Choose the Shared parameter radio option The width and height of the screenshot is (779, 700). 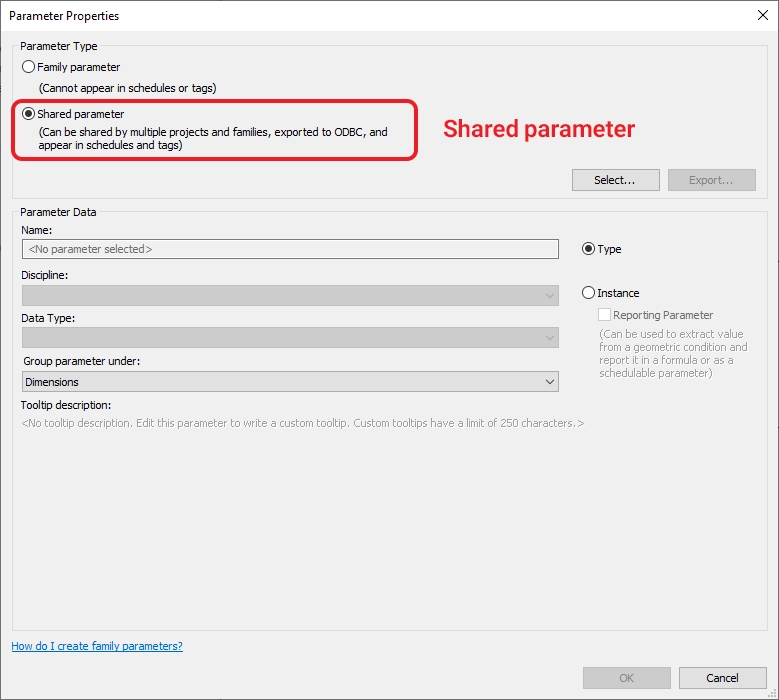(x=28, y=114)
